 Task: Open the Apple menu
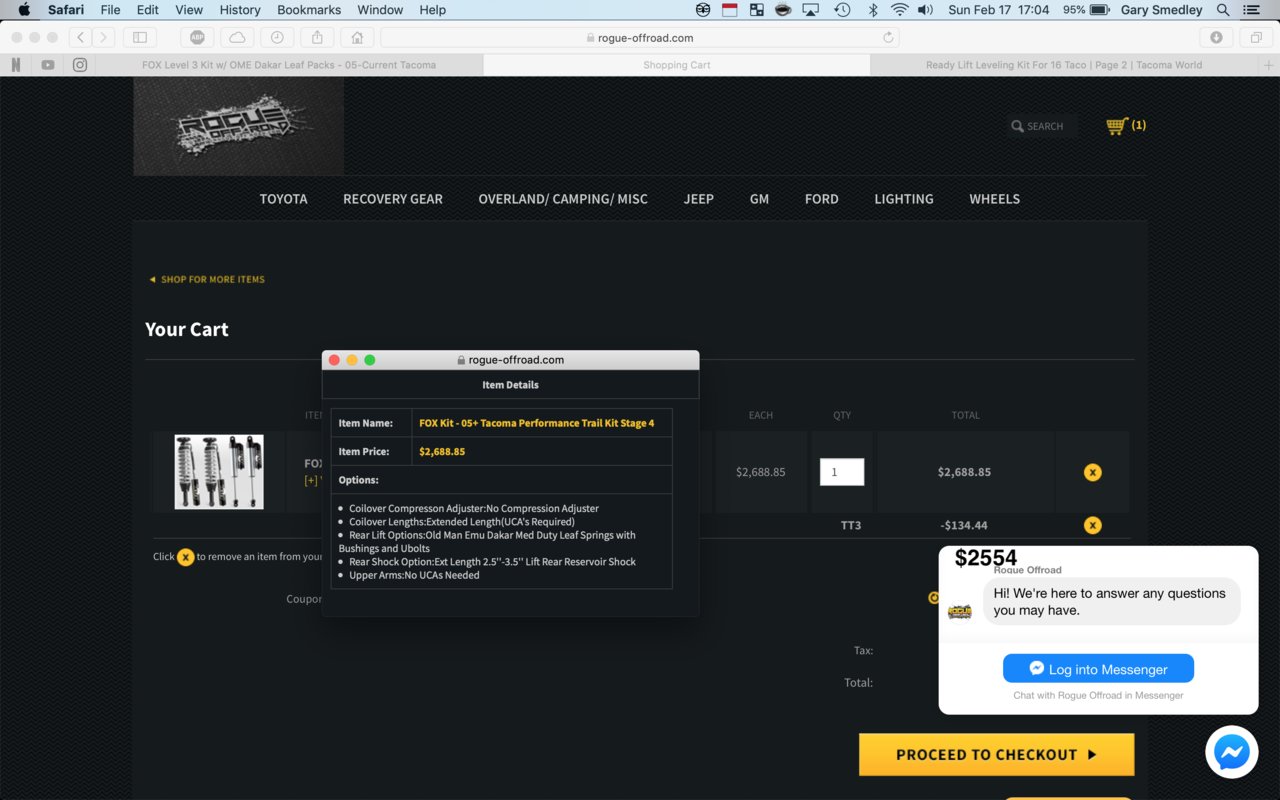24,10
